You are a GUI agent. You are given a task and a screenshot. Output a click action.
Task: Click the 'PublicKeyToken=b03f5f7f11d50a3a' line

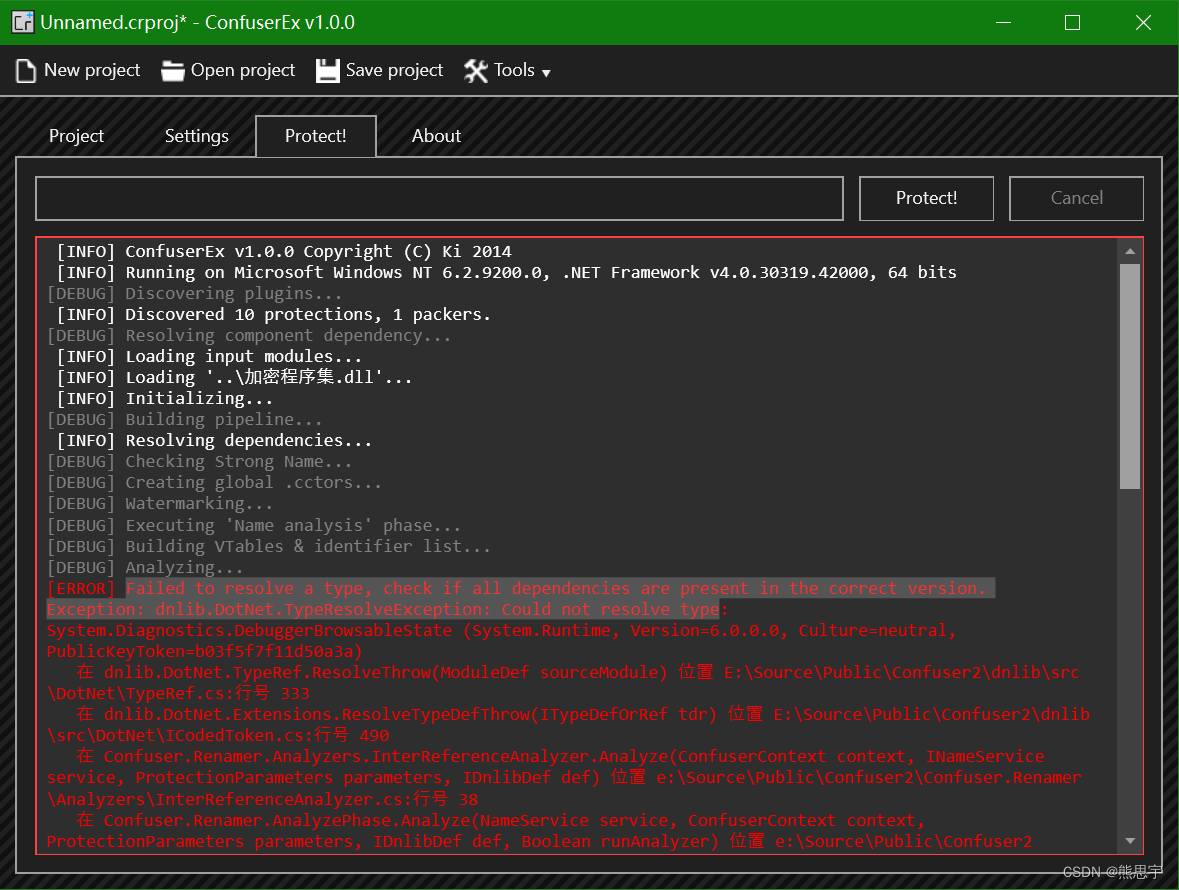[x=205, y=652]
